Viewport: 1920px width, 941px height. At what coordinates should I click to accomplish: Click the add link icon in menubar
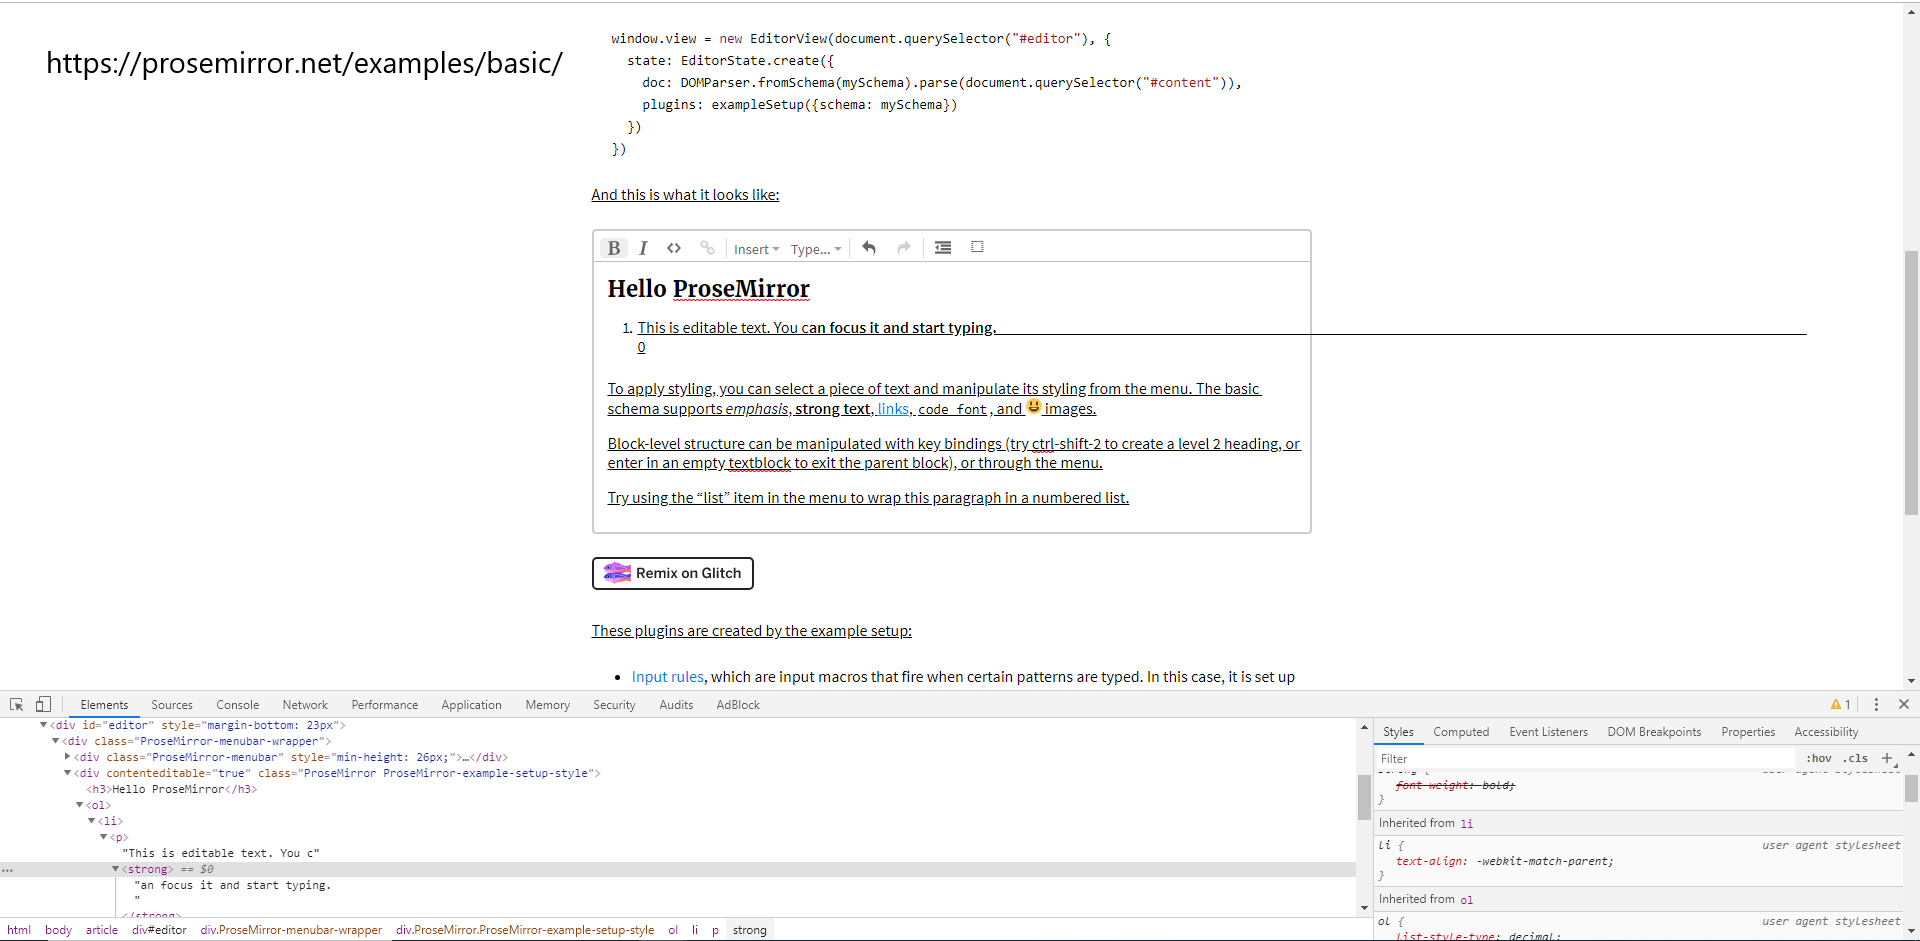coord(707,248)
